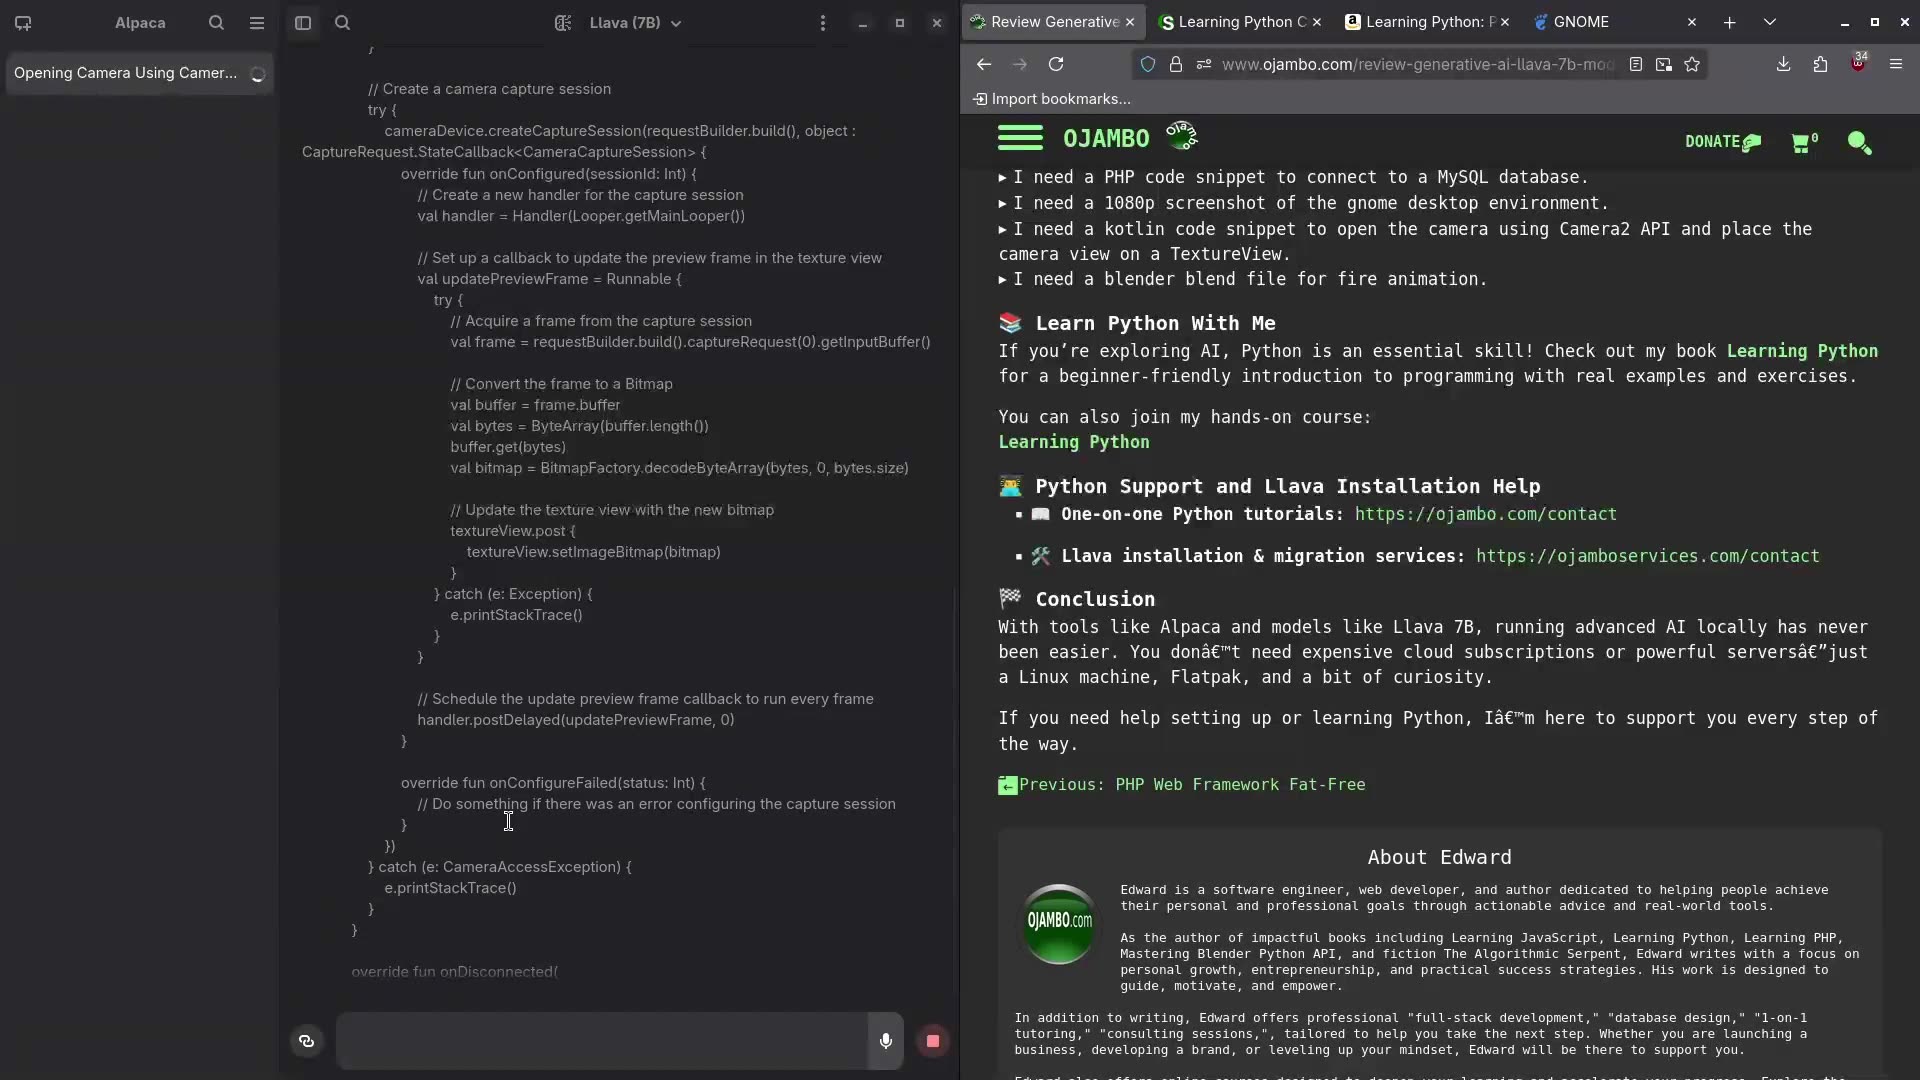This screenshot has width=1920, height=1080.
Task: Start a new chat in Alpaca
Action: pos(23,23)
